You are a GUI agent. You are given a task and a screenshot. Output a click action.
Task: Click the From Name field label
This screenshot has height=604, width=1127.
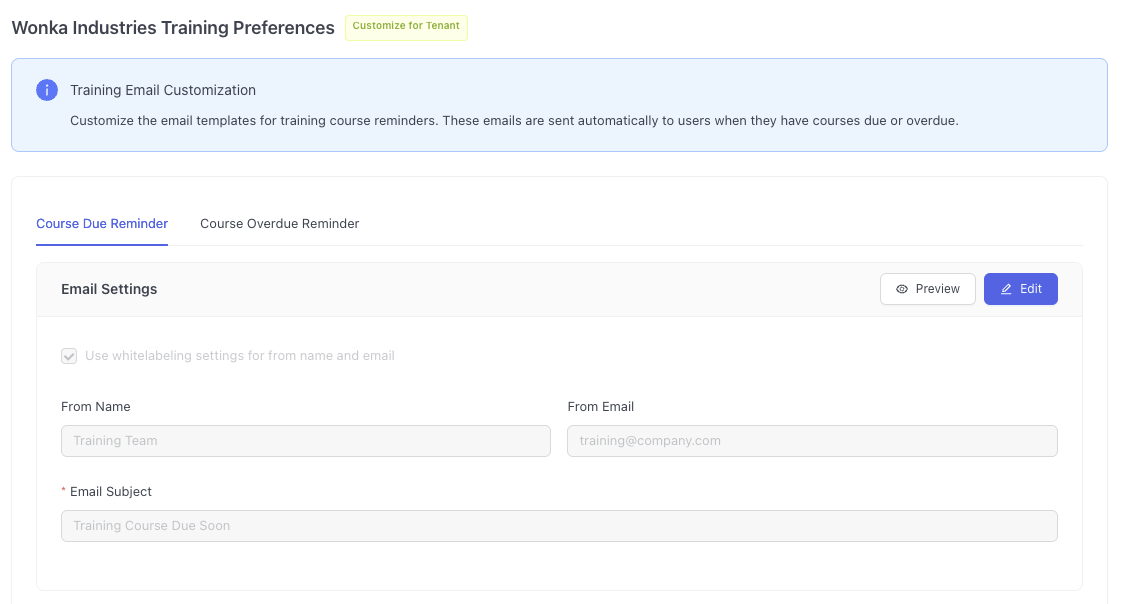(96, 407)
